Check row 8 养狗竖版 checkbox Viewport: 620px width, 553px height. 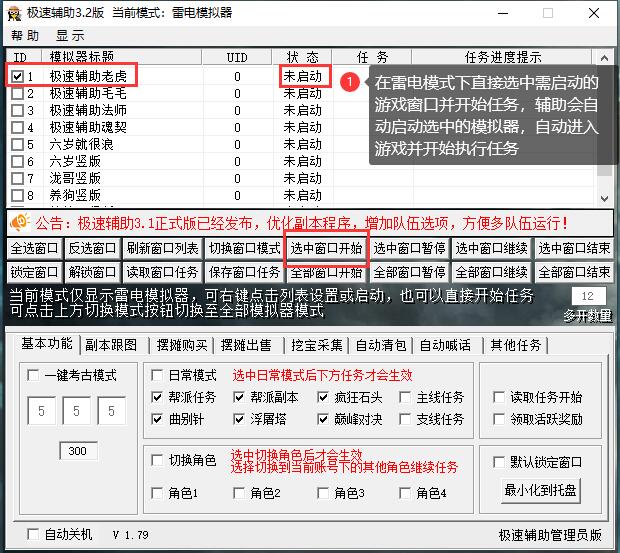pyautogui.click(x=17, y=195)
